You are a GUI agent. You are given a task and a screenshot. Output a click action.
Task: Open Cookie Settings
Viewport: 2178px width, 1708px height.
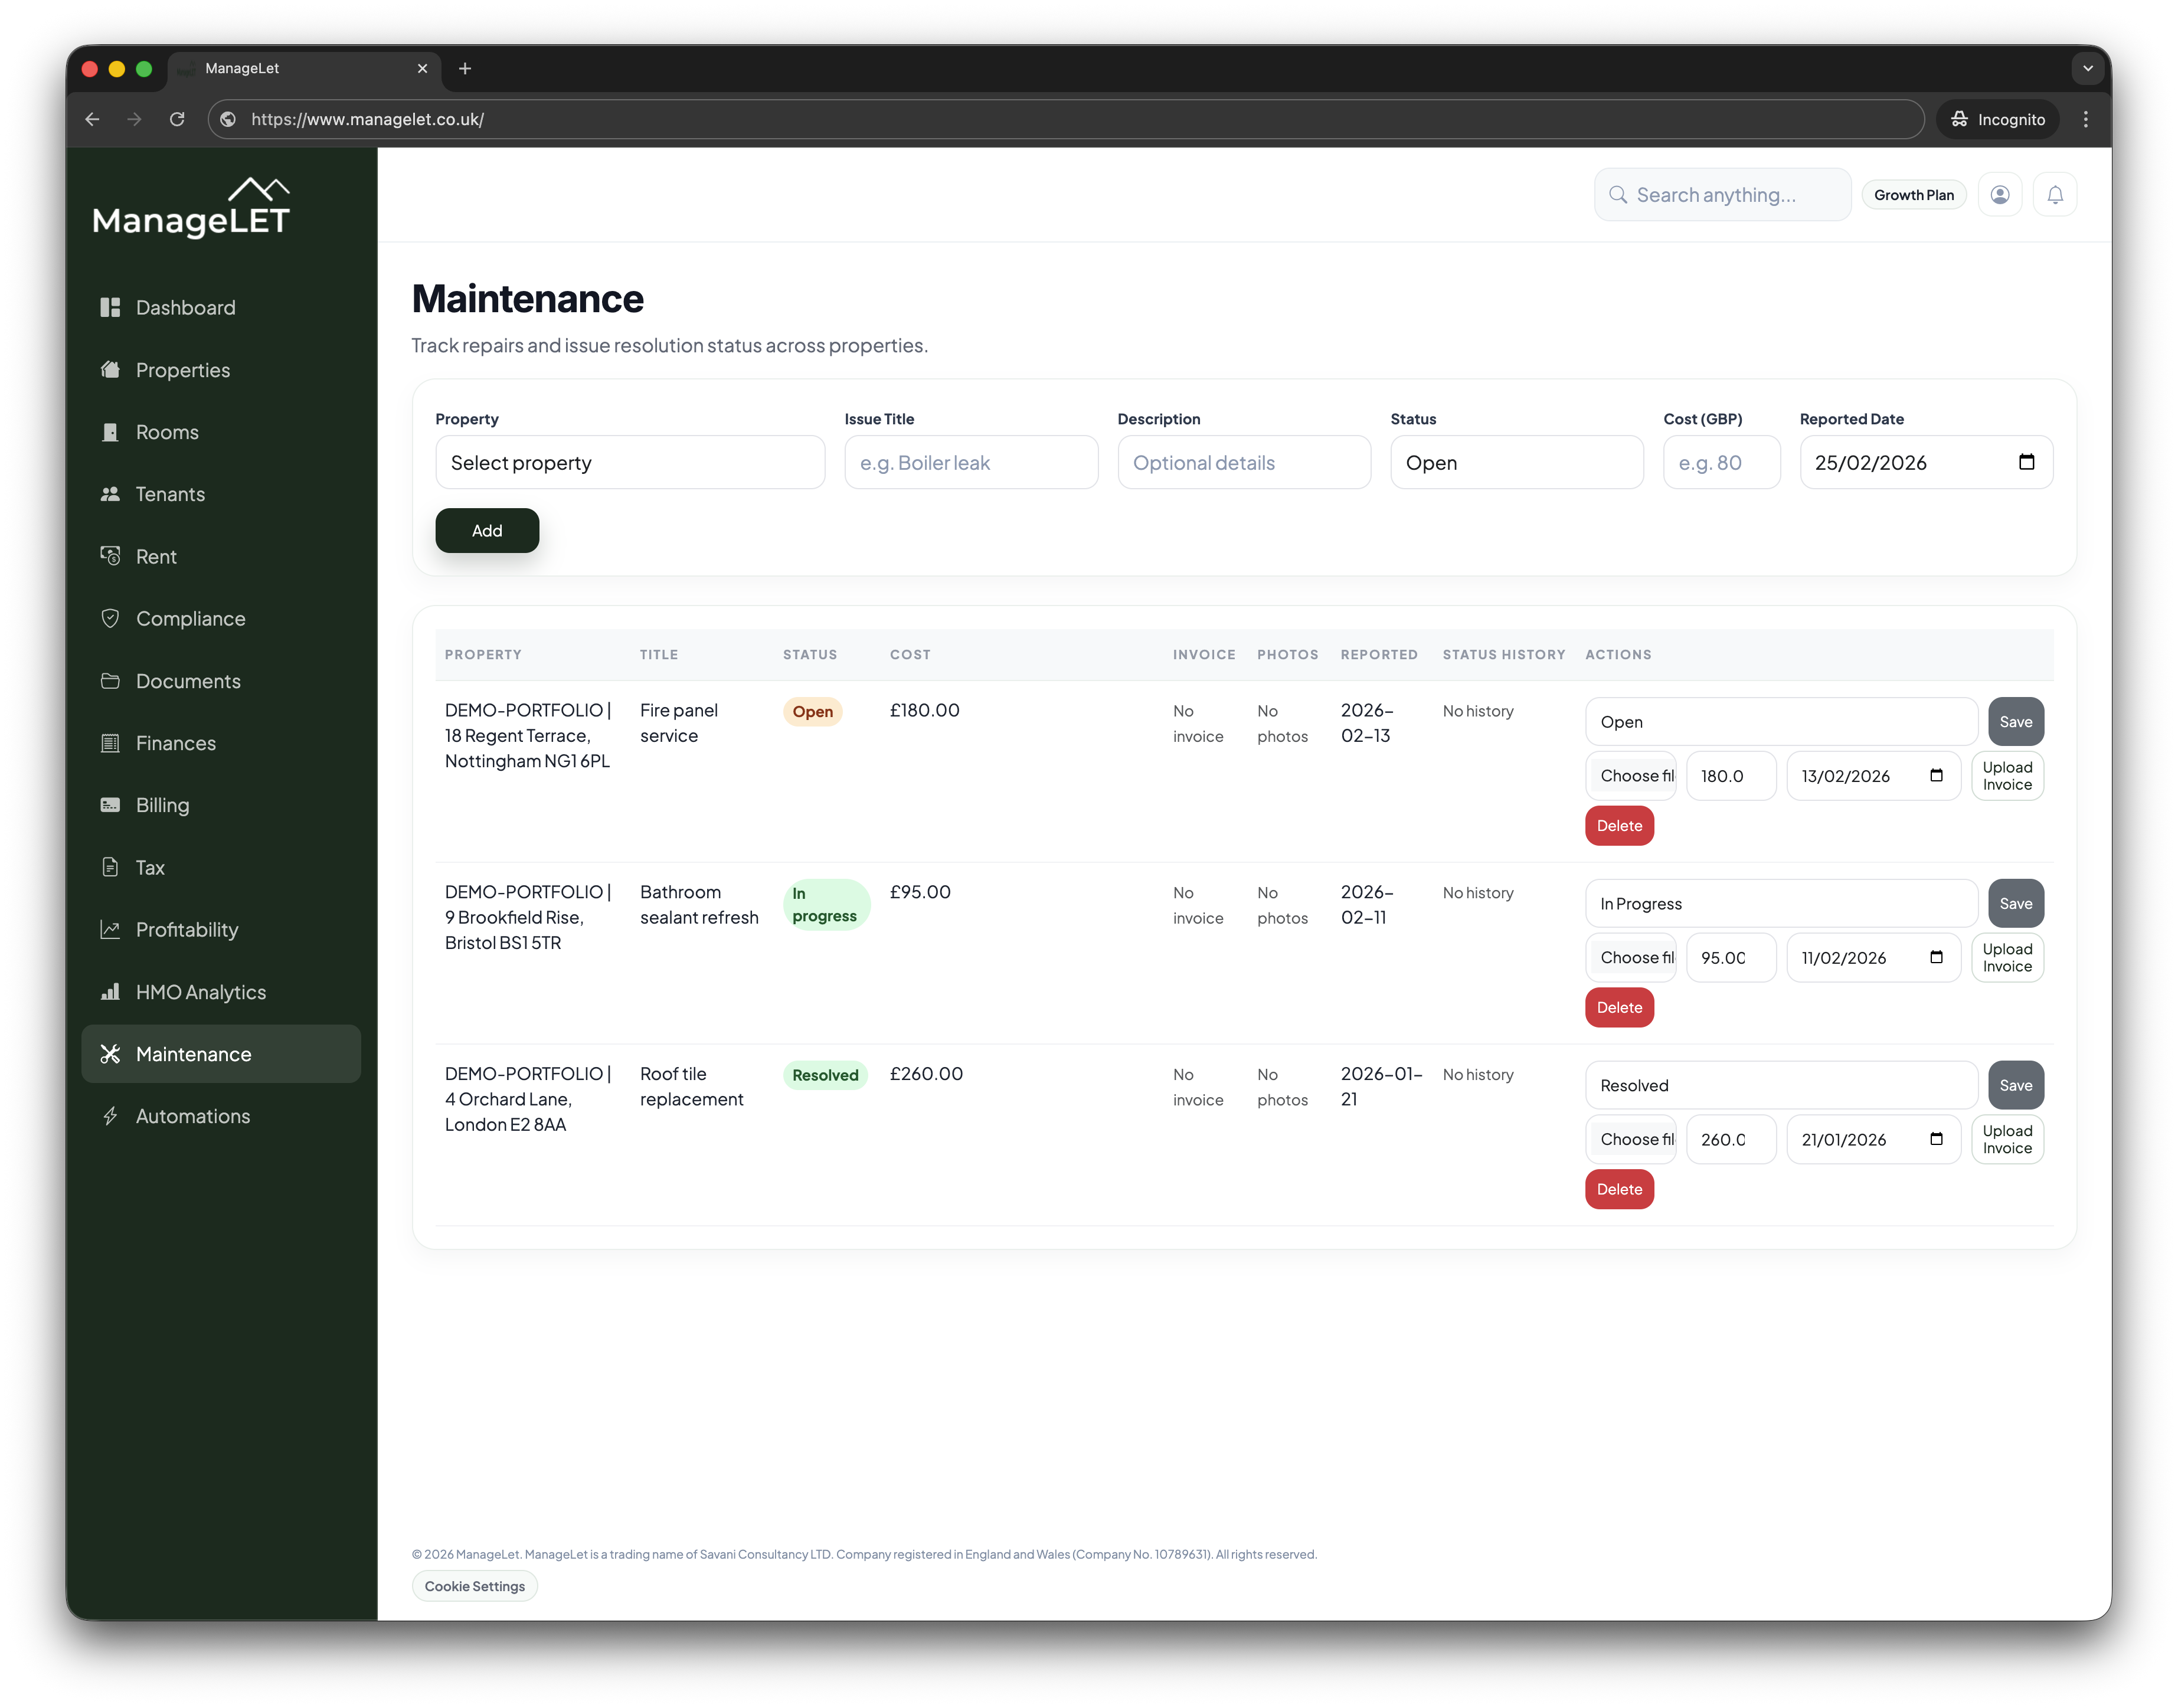coord(474,1586)
